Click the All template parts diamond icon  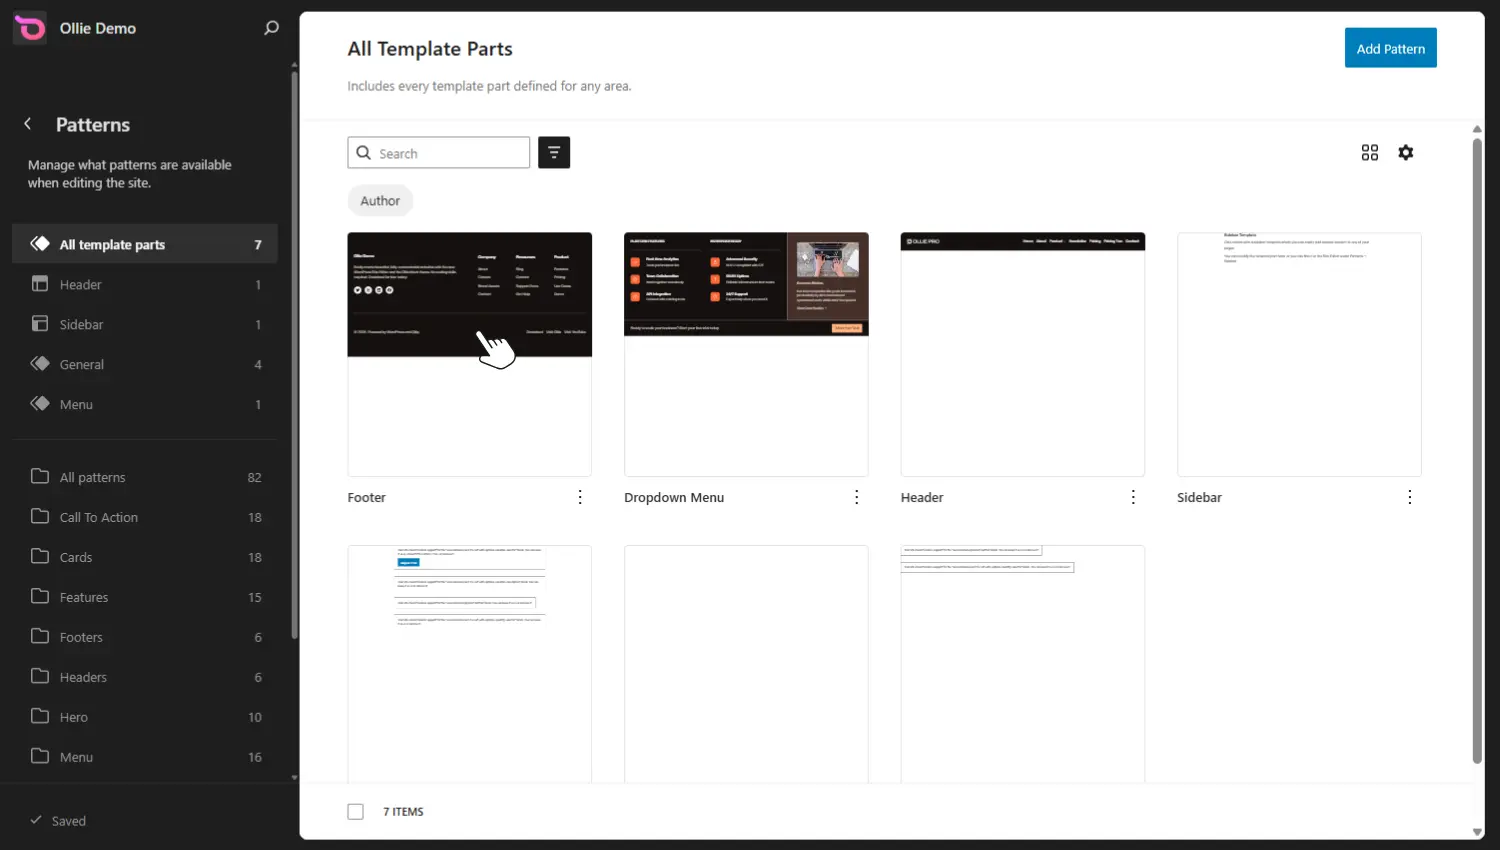(40, 244)
